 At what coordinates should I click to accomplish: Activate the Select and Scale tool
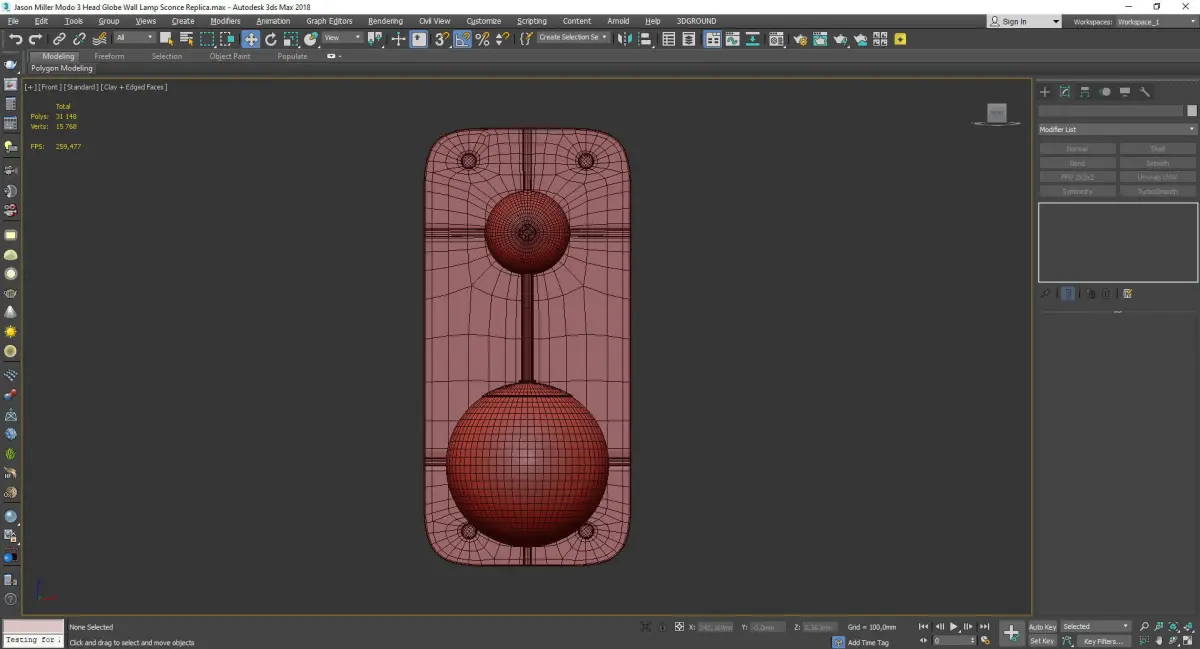[291, 39]
